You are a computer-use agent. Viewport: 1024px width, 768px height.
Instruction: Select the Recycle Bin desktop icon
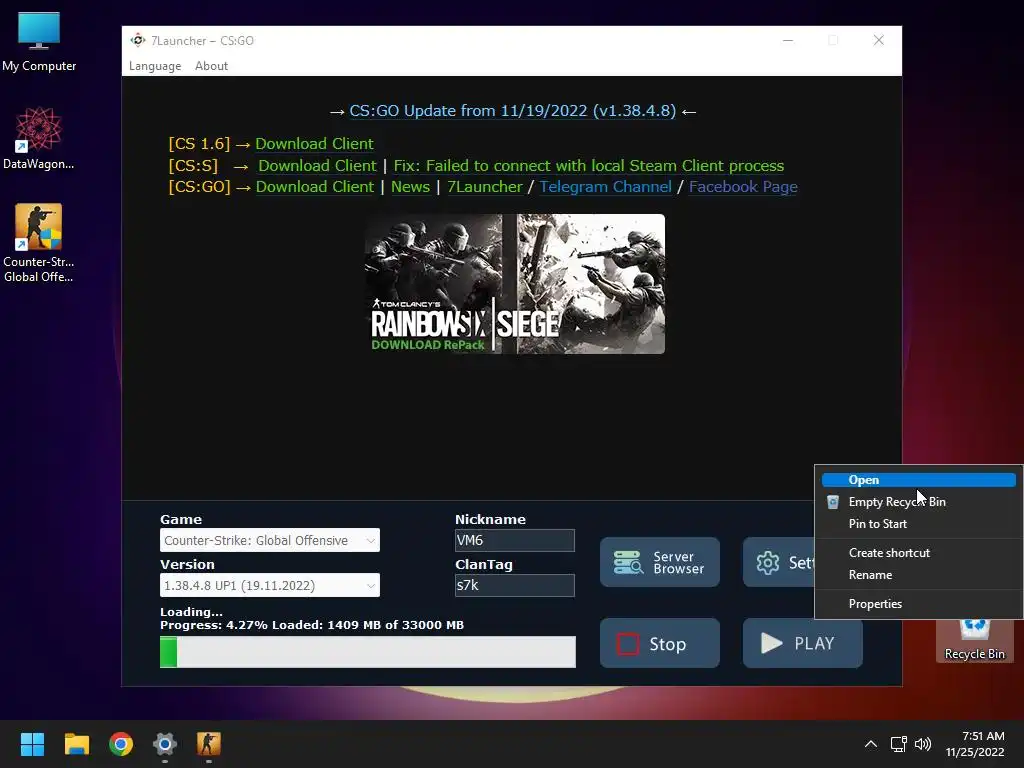pyautogui.click(x=974, y=640)
